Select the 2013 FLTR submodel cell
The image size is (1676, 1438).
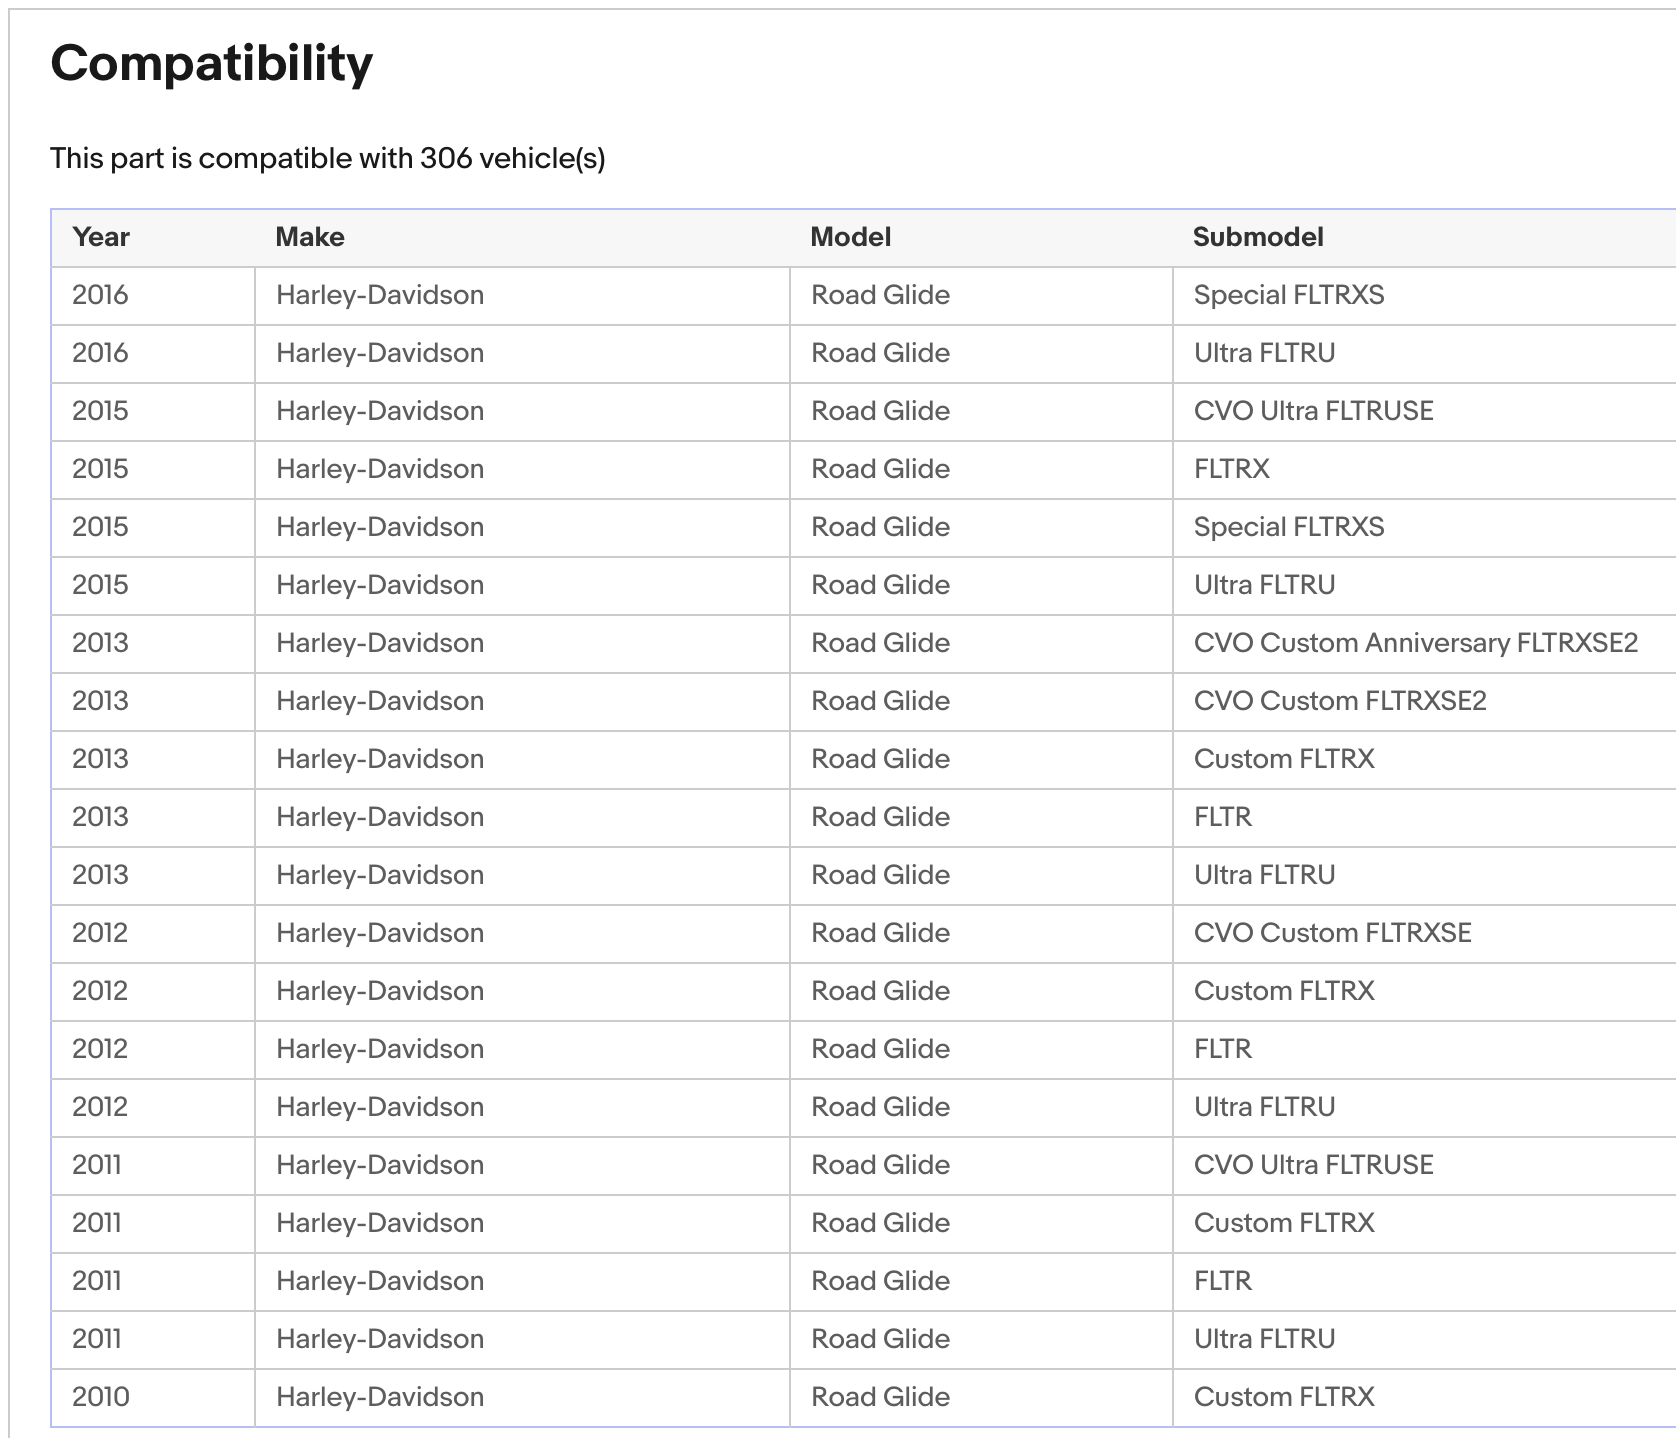click(1222, 817)
